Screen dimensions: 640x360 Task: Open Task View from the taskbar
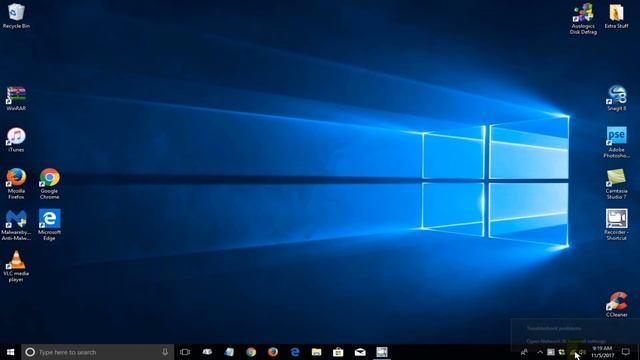(185, 352)
